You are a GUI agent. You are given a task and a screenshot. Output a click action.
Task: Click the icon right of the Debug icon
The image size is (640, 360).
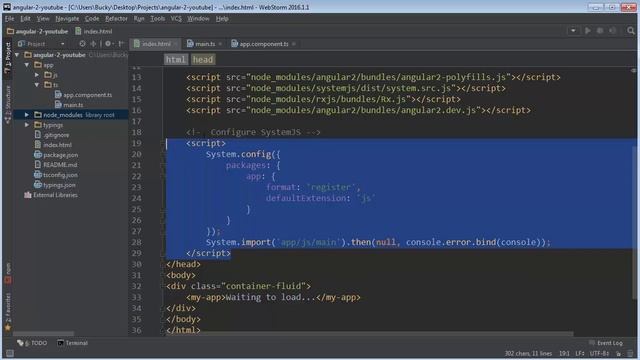click(612, 31)
